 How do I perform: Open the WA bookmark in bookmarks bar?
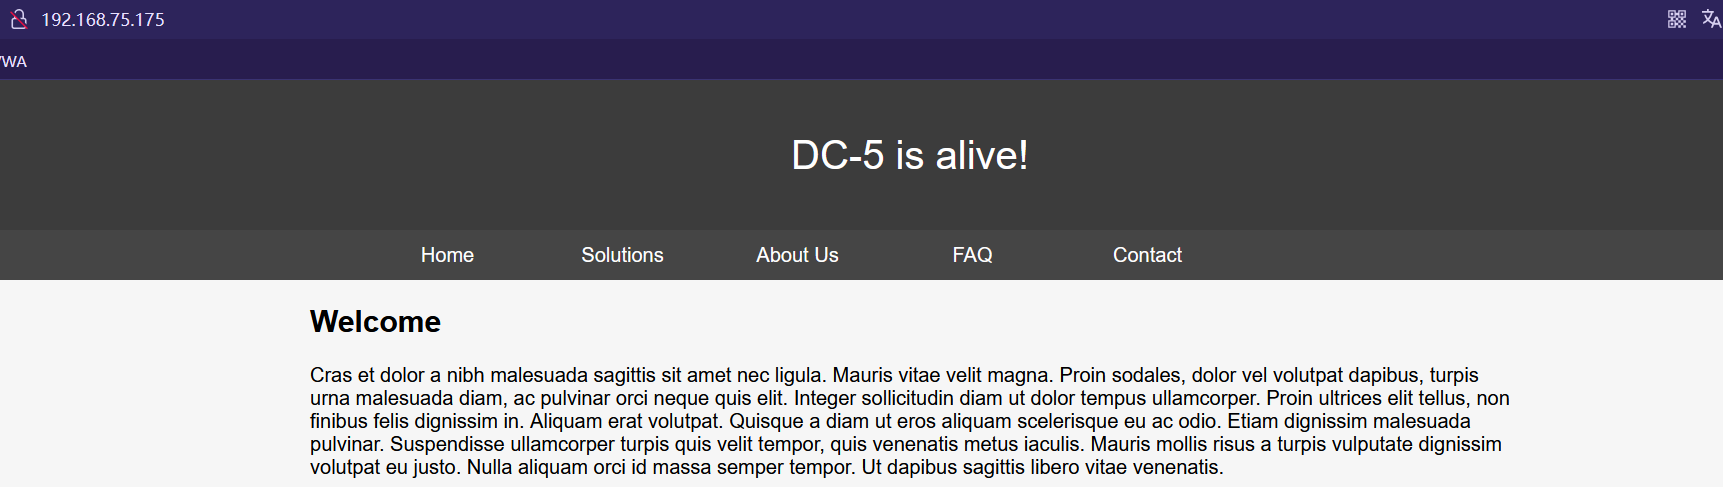pos(13,62)
